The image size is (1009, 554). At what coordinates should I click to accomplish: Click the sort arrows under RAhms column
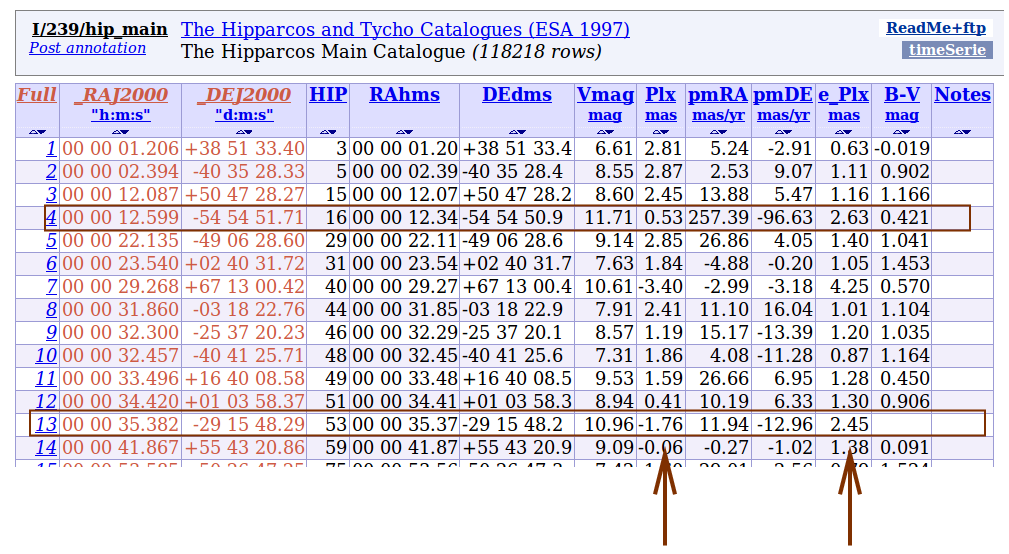click(404, 132)
